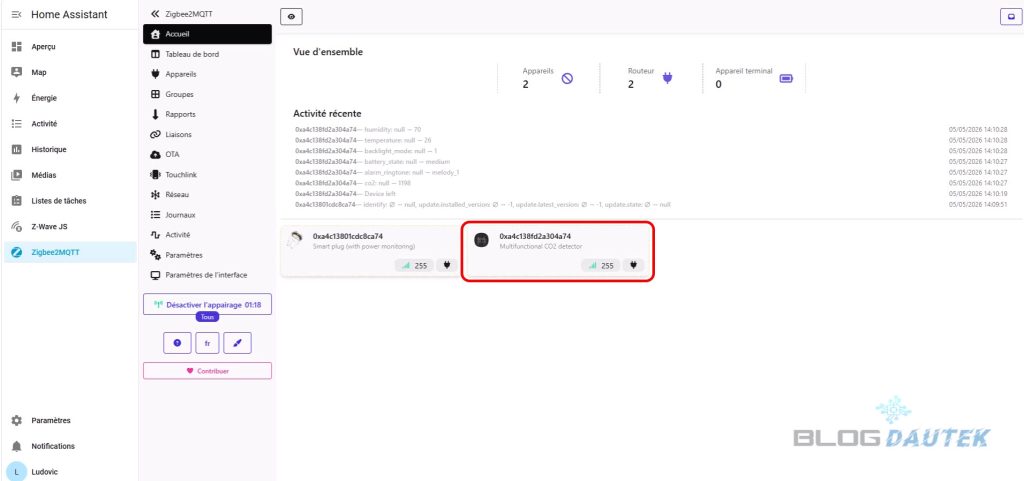Click the Appareil terminal battery icon
The image size is (1024, 481).
(x=786, y=79)
